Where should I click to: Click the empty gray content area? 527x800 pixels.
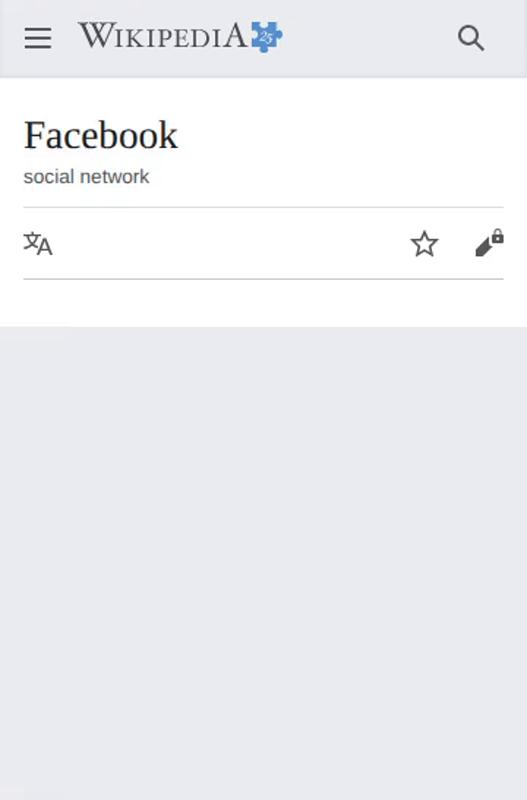263,561
